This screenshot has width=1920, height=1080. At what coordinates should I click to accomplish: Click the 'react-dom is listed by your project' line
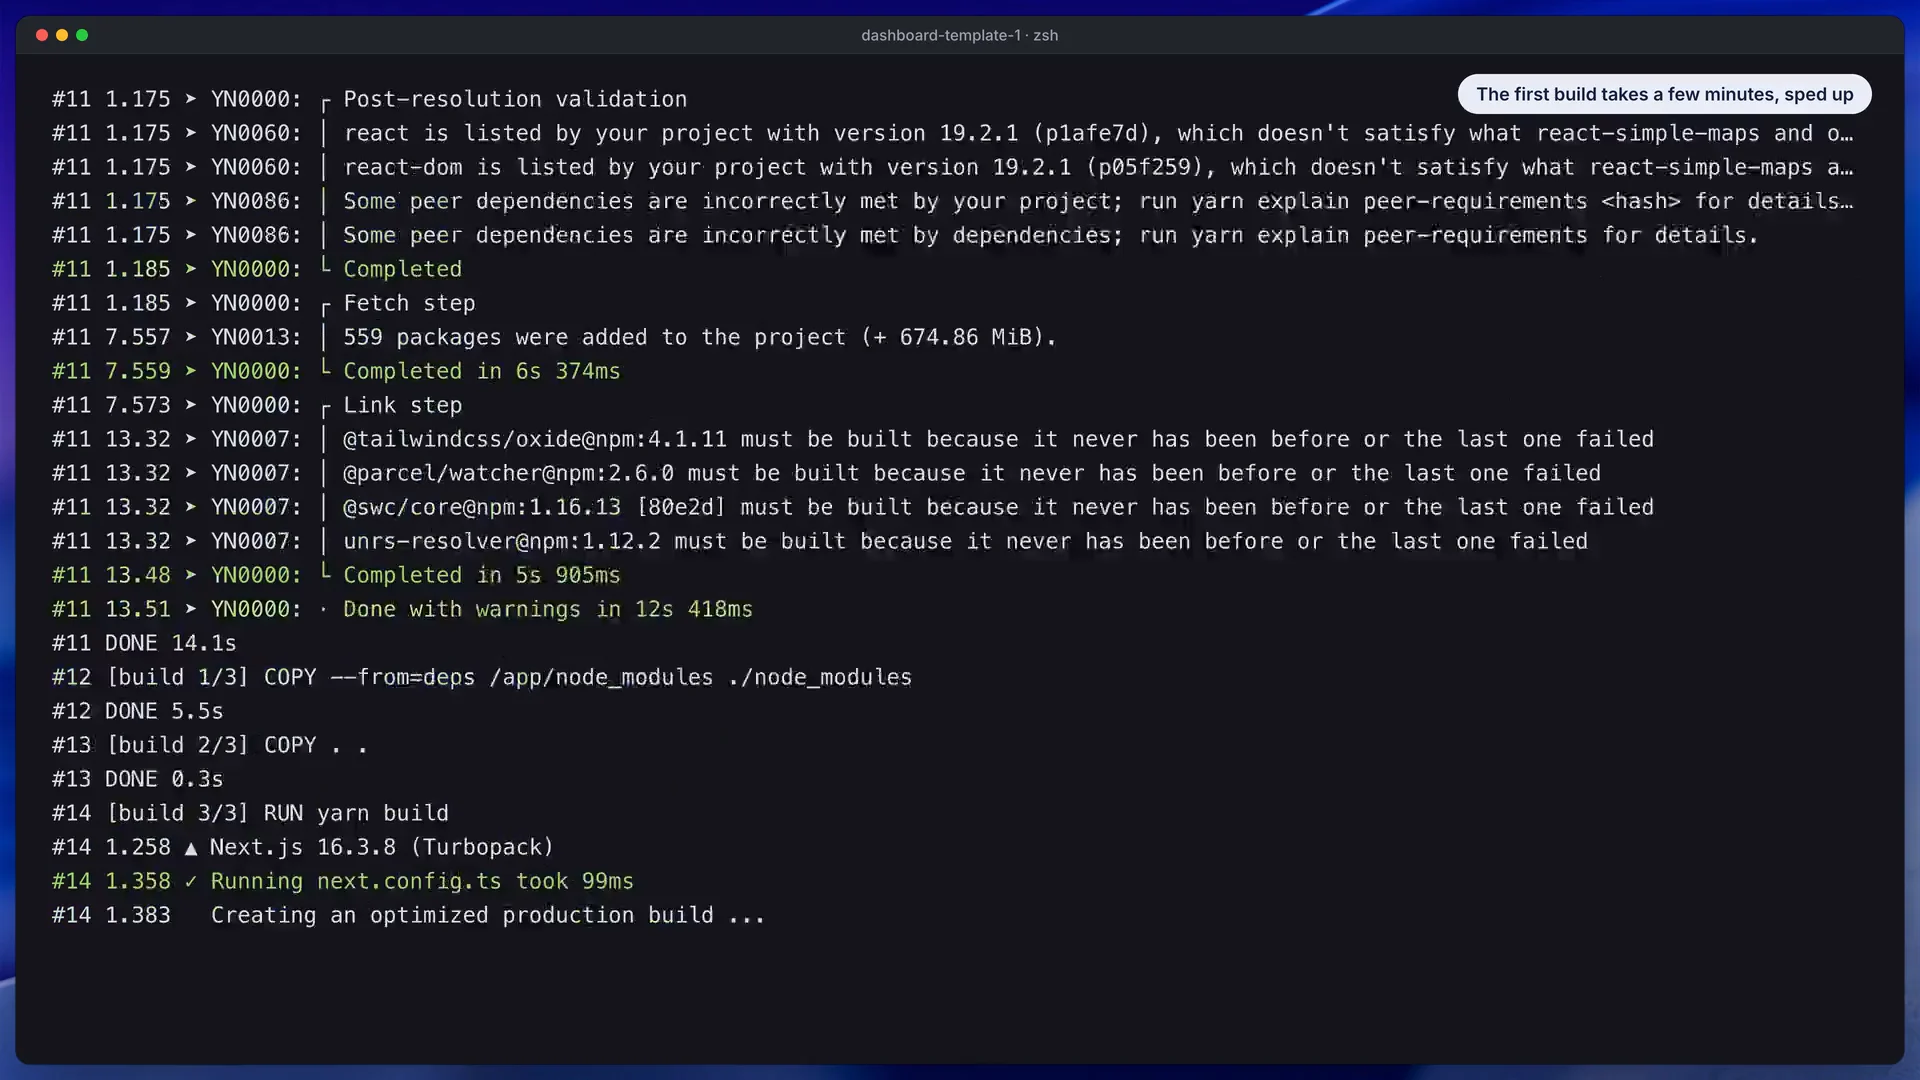[x=952, y=167]
